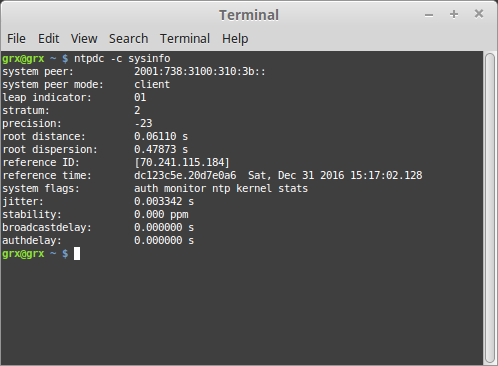This screenshot has height=366, width=498.
Task: Click the root dispersion value
Action: (161, 150)
